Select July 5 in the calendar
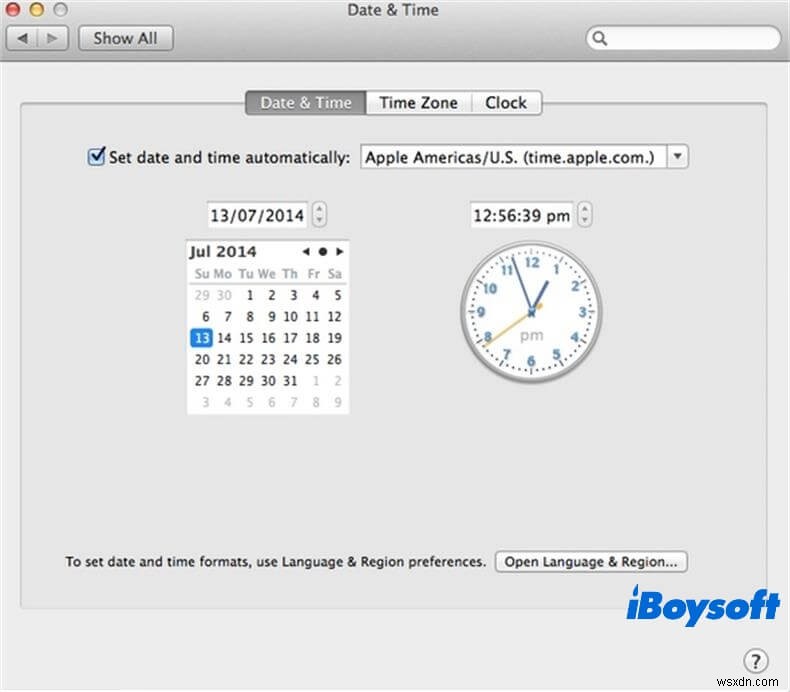 pyautogui.click(x=338, y=295)
